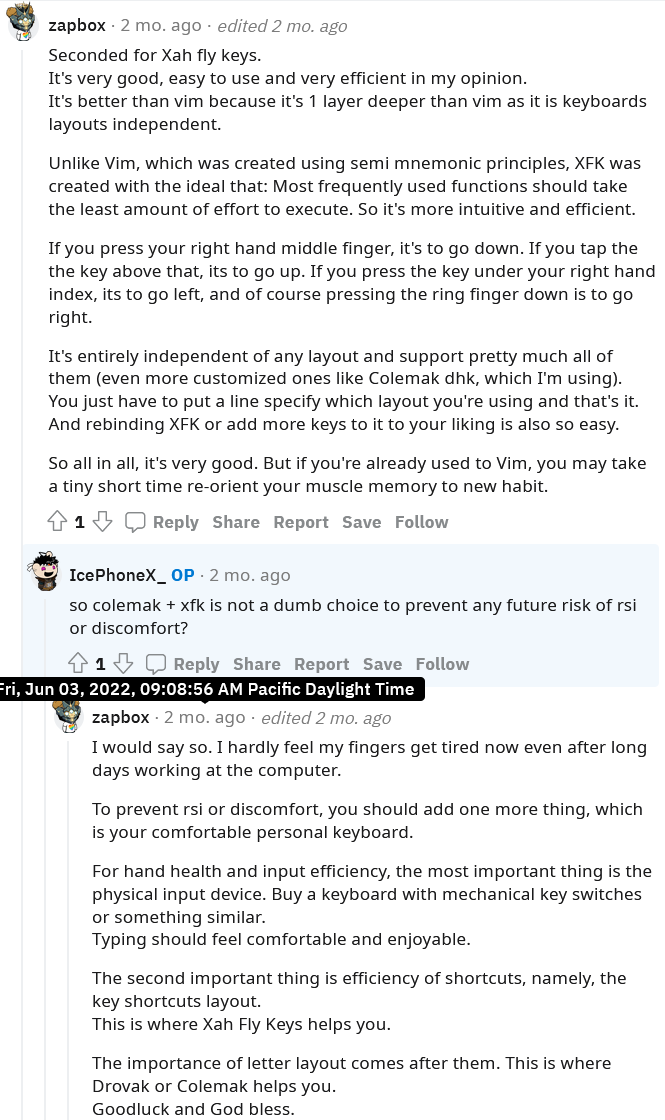Open IcePhoneX_'s avatar image
The width and height of the screenshot is (665, 1120).
[44, 572]
